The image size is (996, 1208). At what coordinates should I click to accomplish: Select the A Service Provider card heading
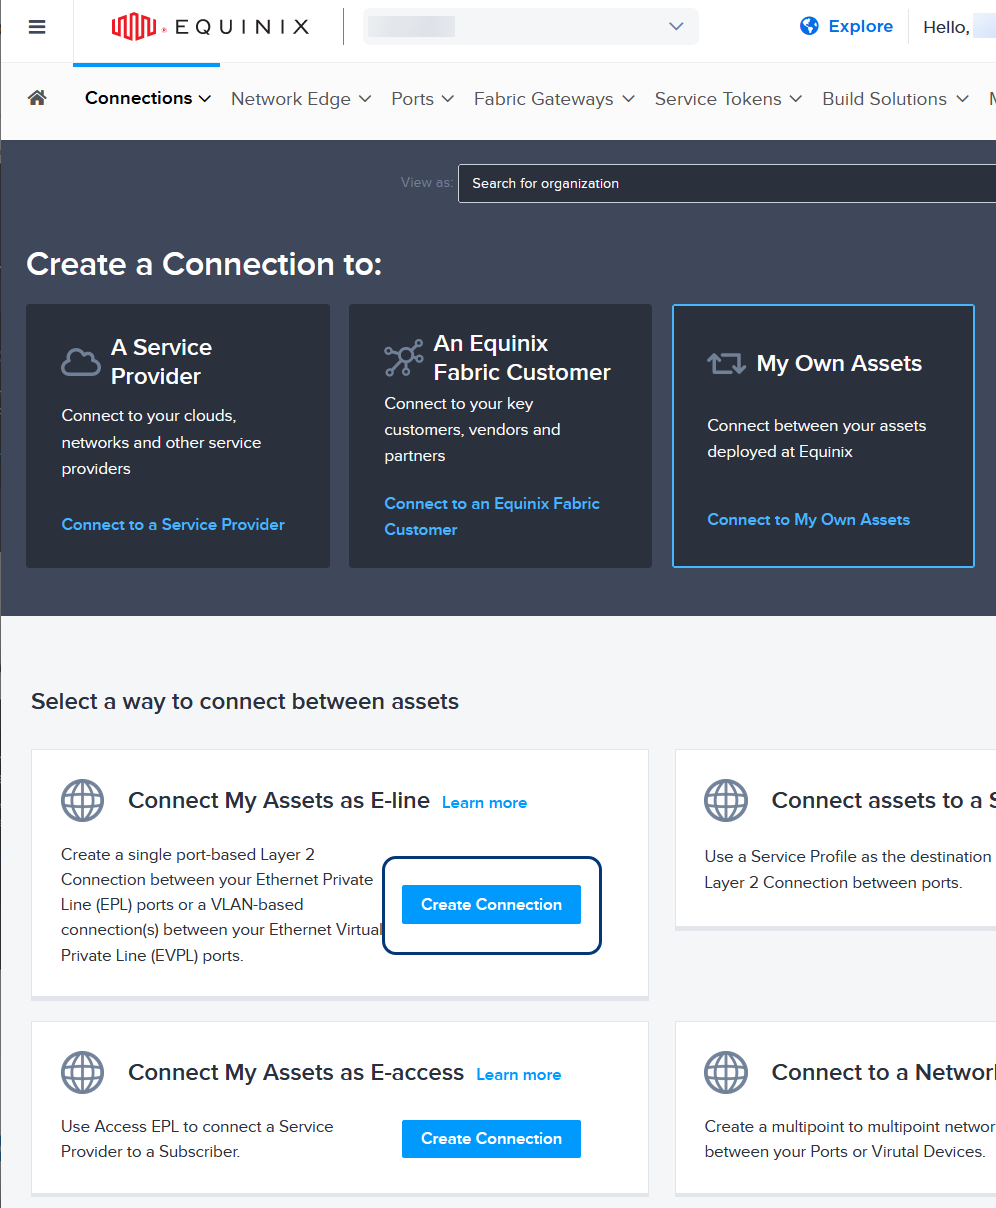(161, 361)
